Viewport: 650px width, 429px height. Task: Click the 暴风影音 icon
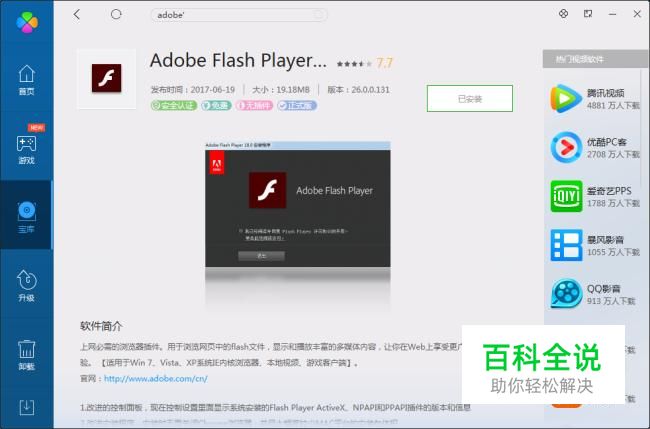[566, 245]
